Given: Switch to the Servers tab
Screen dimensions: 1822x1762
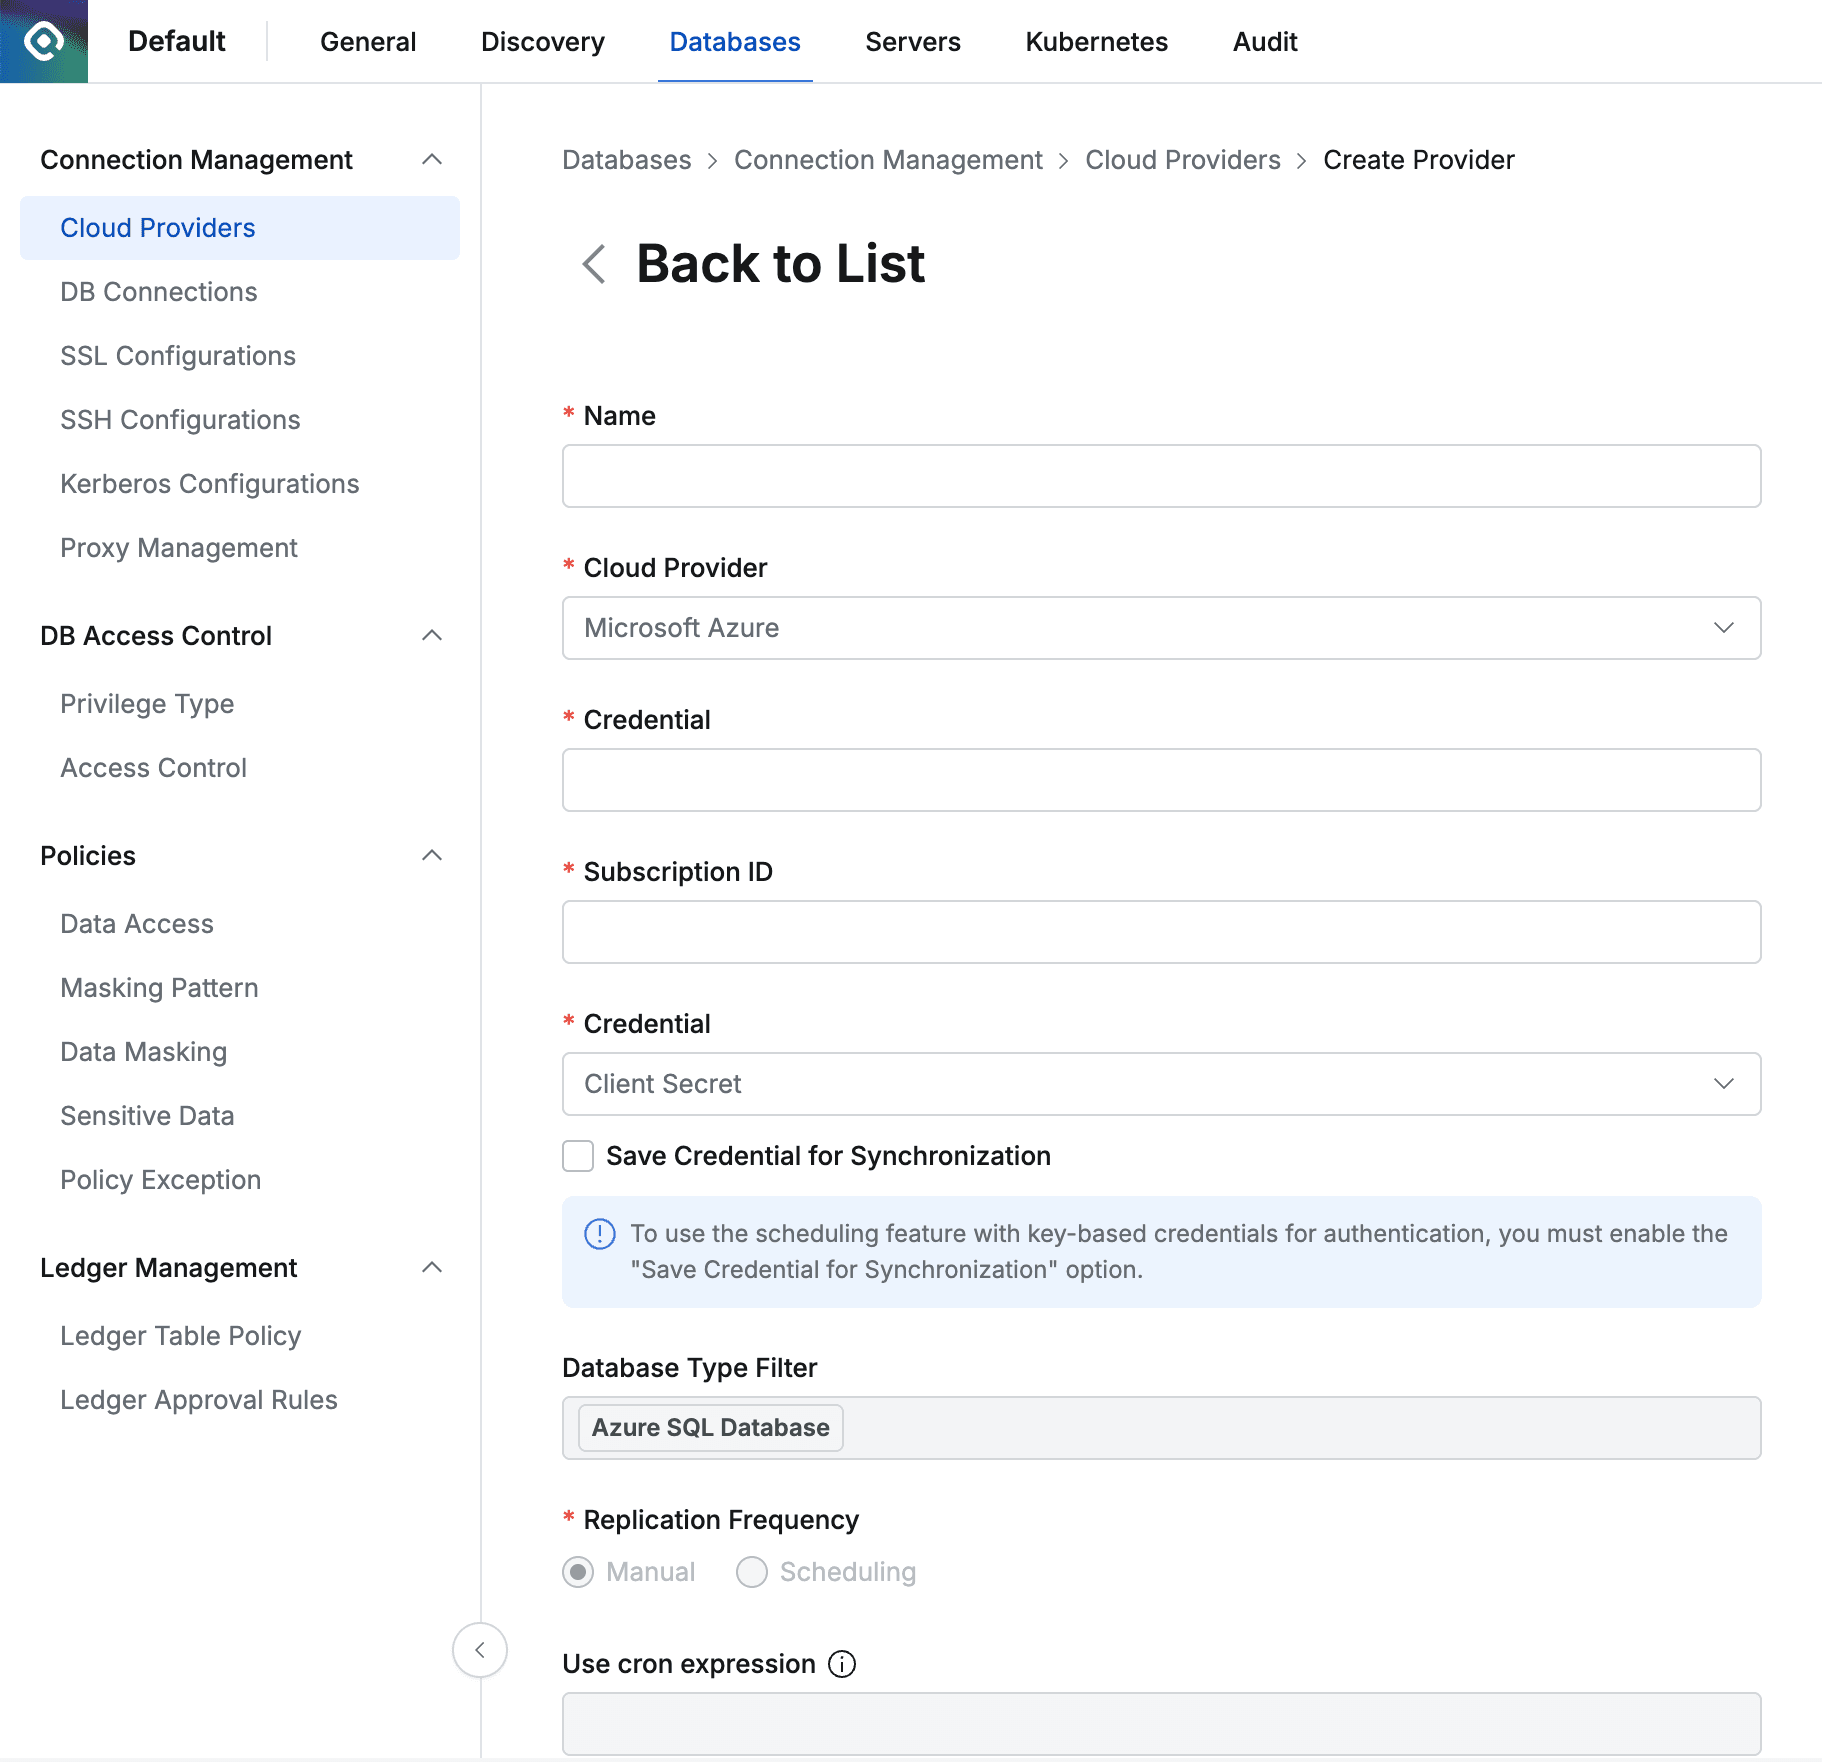Looking at the screenshot, I should (912, 41).
